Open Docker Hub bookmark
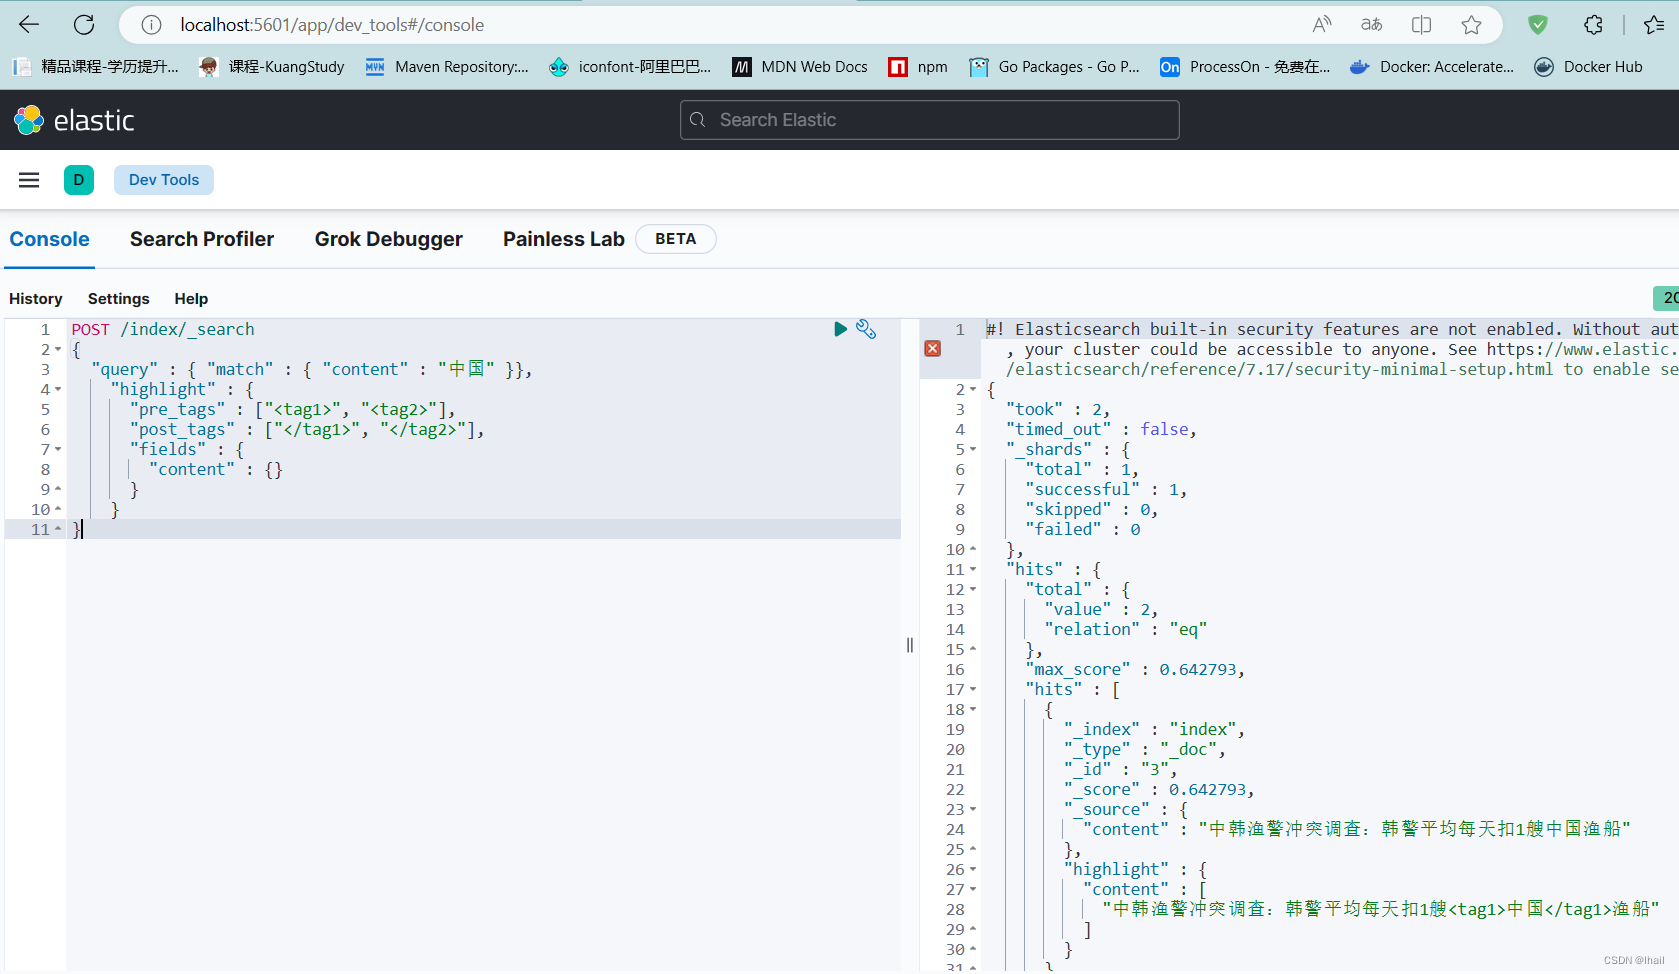Viewport: 1679px width, 974px height. point(1588,67)
